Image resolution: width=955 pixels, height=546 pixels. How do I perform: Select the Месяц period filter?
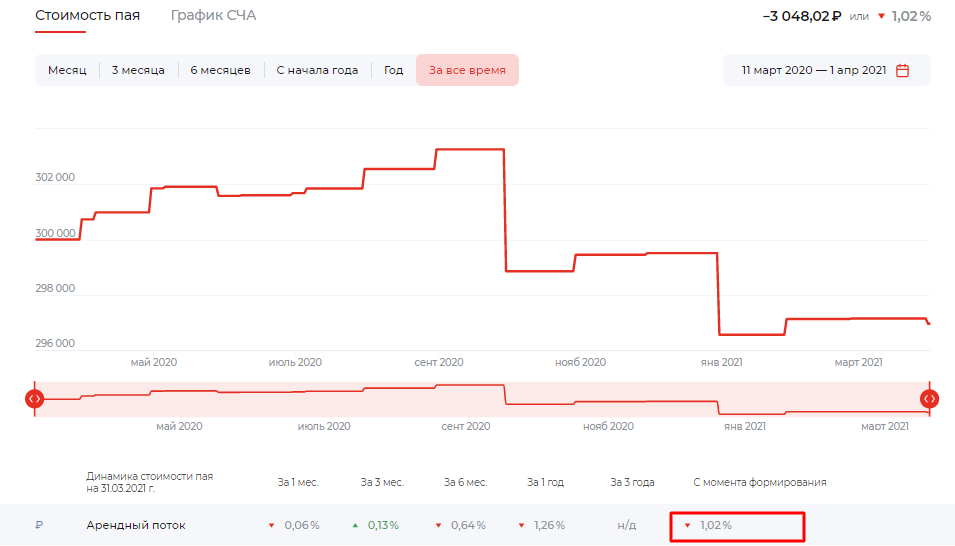(67, 70)
